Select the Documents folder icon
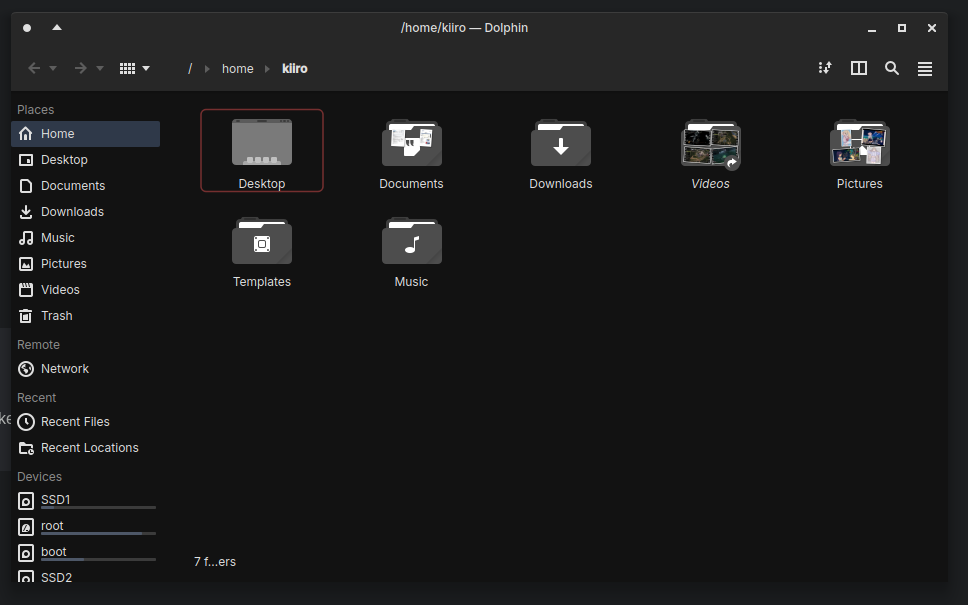Viewport: 968px width, 605px height. pyautogui.click(x=411, y=143)
